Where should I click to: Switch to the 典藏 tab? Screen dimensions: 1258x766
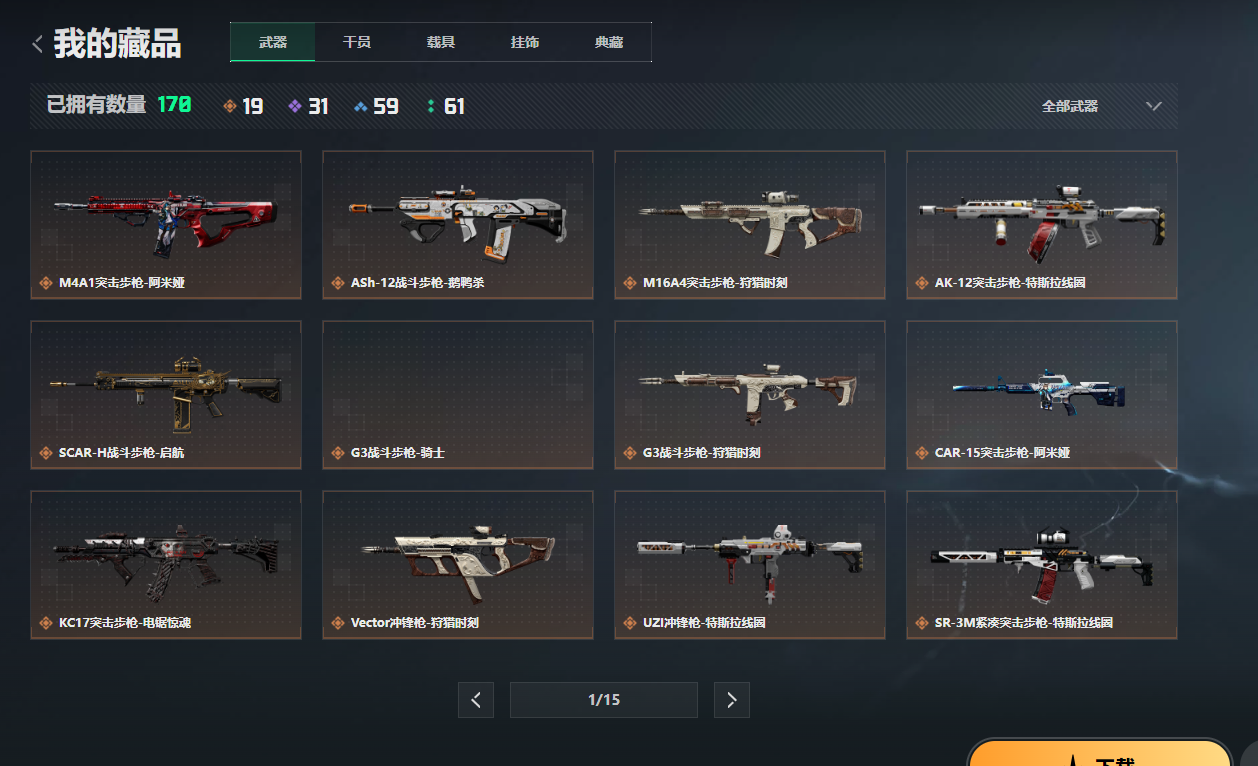coord(609,42)
